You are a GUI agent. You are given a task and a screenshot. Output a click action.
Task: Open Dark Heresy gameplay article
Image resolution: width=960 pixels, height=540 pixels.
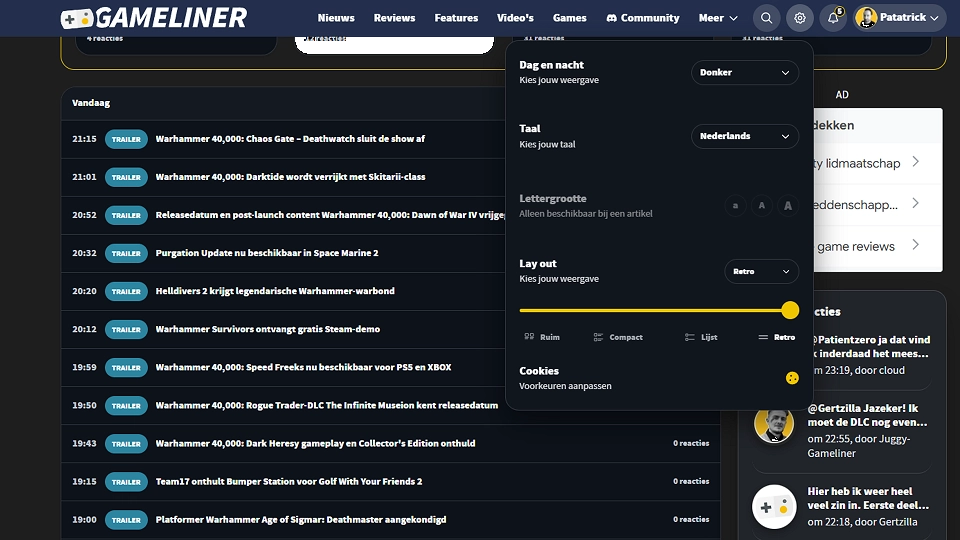coord(315,443)
